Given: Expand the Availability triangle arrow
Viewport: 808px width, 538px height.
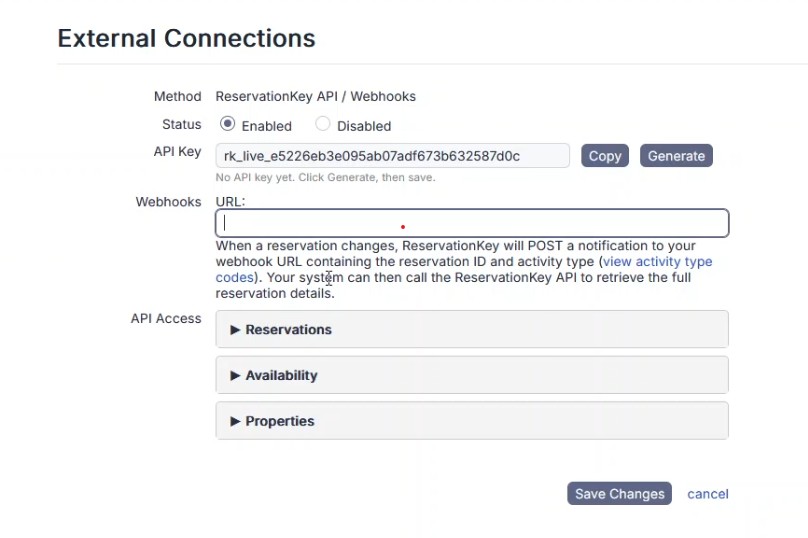Looking at the screenshot, I should [x=235, y=375].
